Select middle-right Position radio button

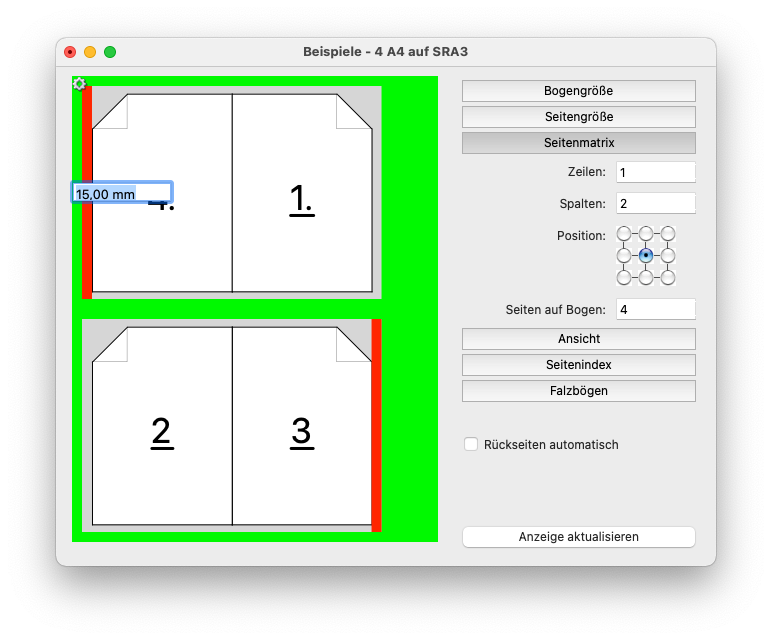[x=668, y=256]
